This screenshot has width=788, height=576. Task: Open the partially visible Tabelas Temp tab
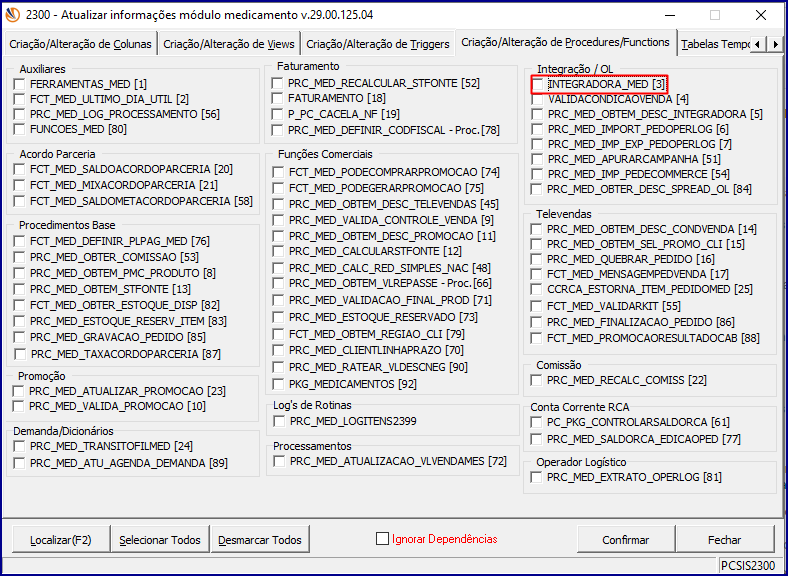tap(715, 44)
